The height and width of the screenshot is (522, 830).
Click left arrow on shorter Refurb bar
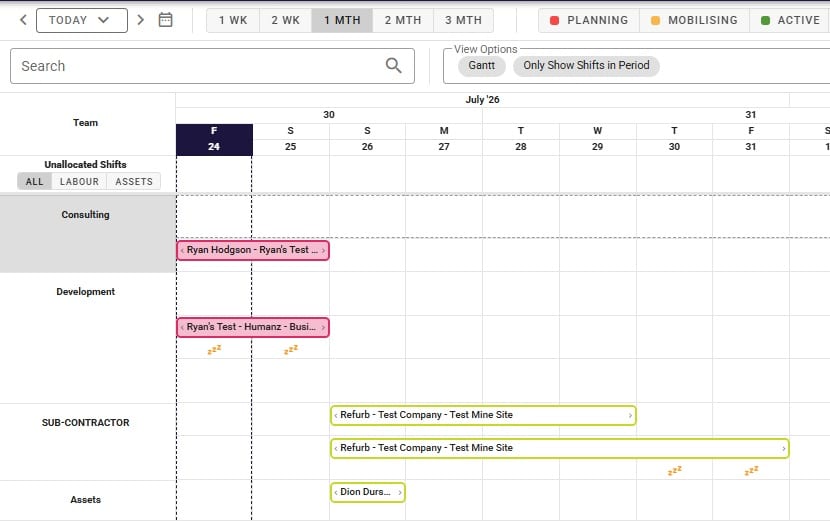coord(336,415)
